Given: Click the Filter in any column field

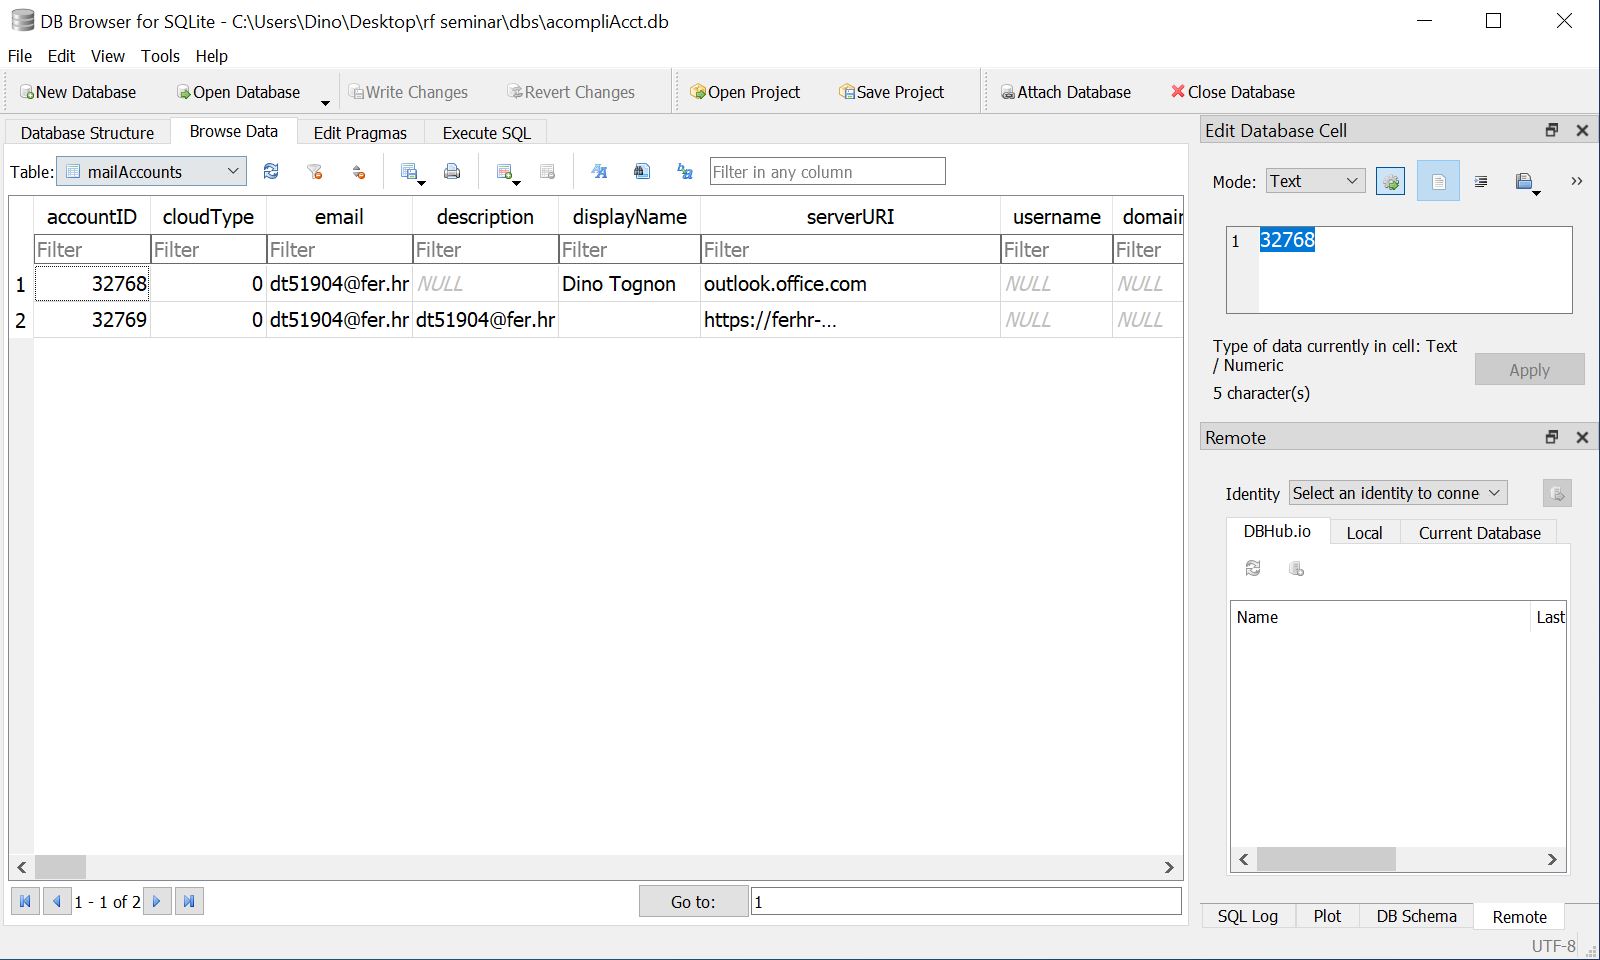Looking at the screenshot, I should coord(827,172).
